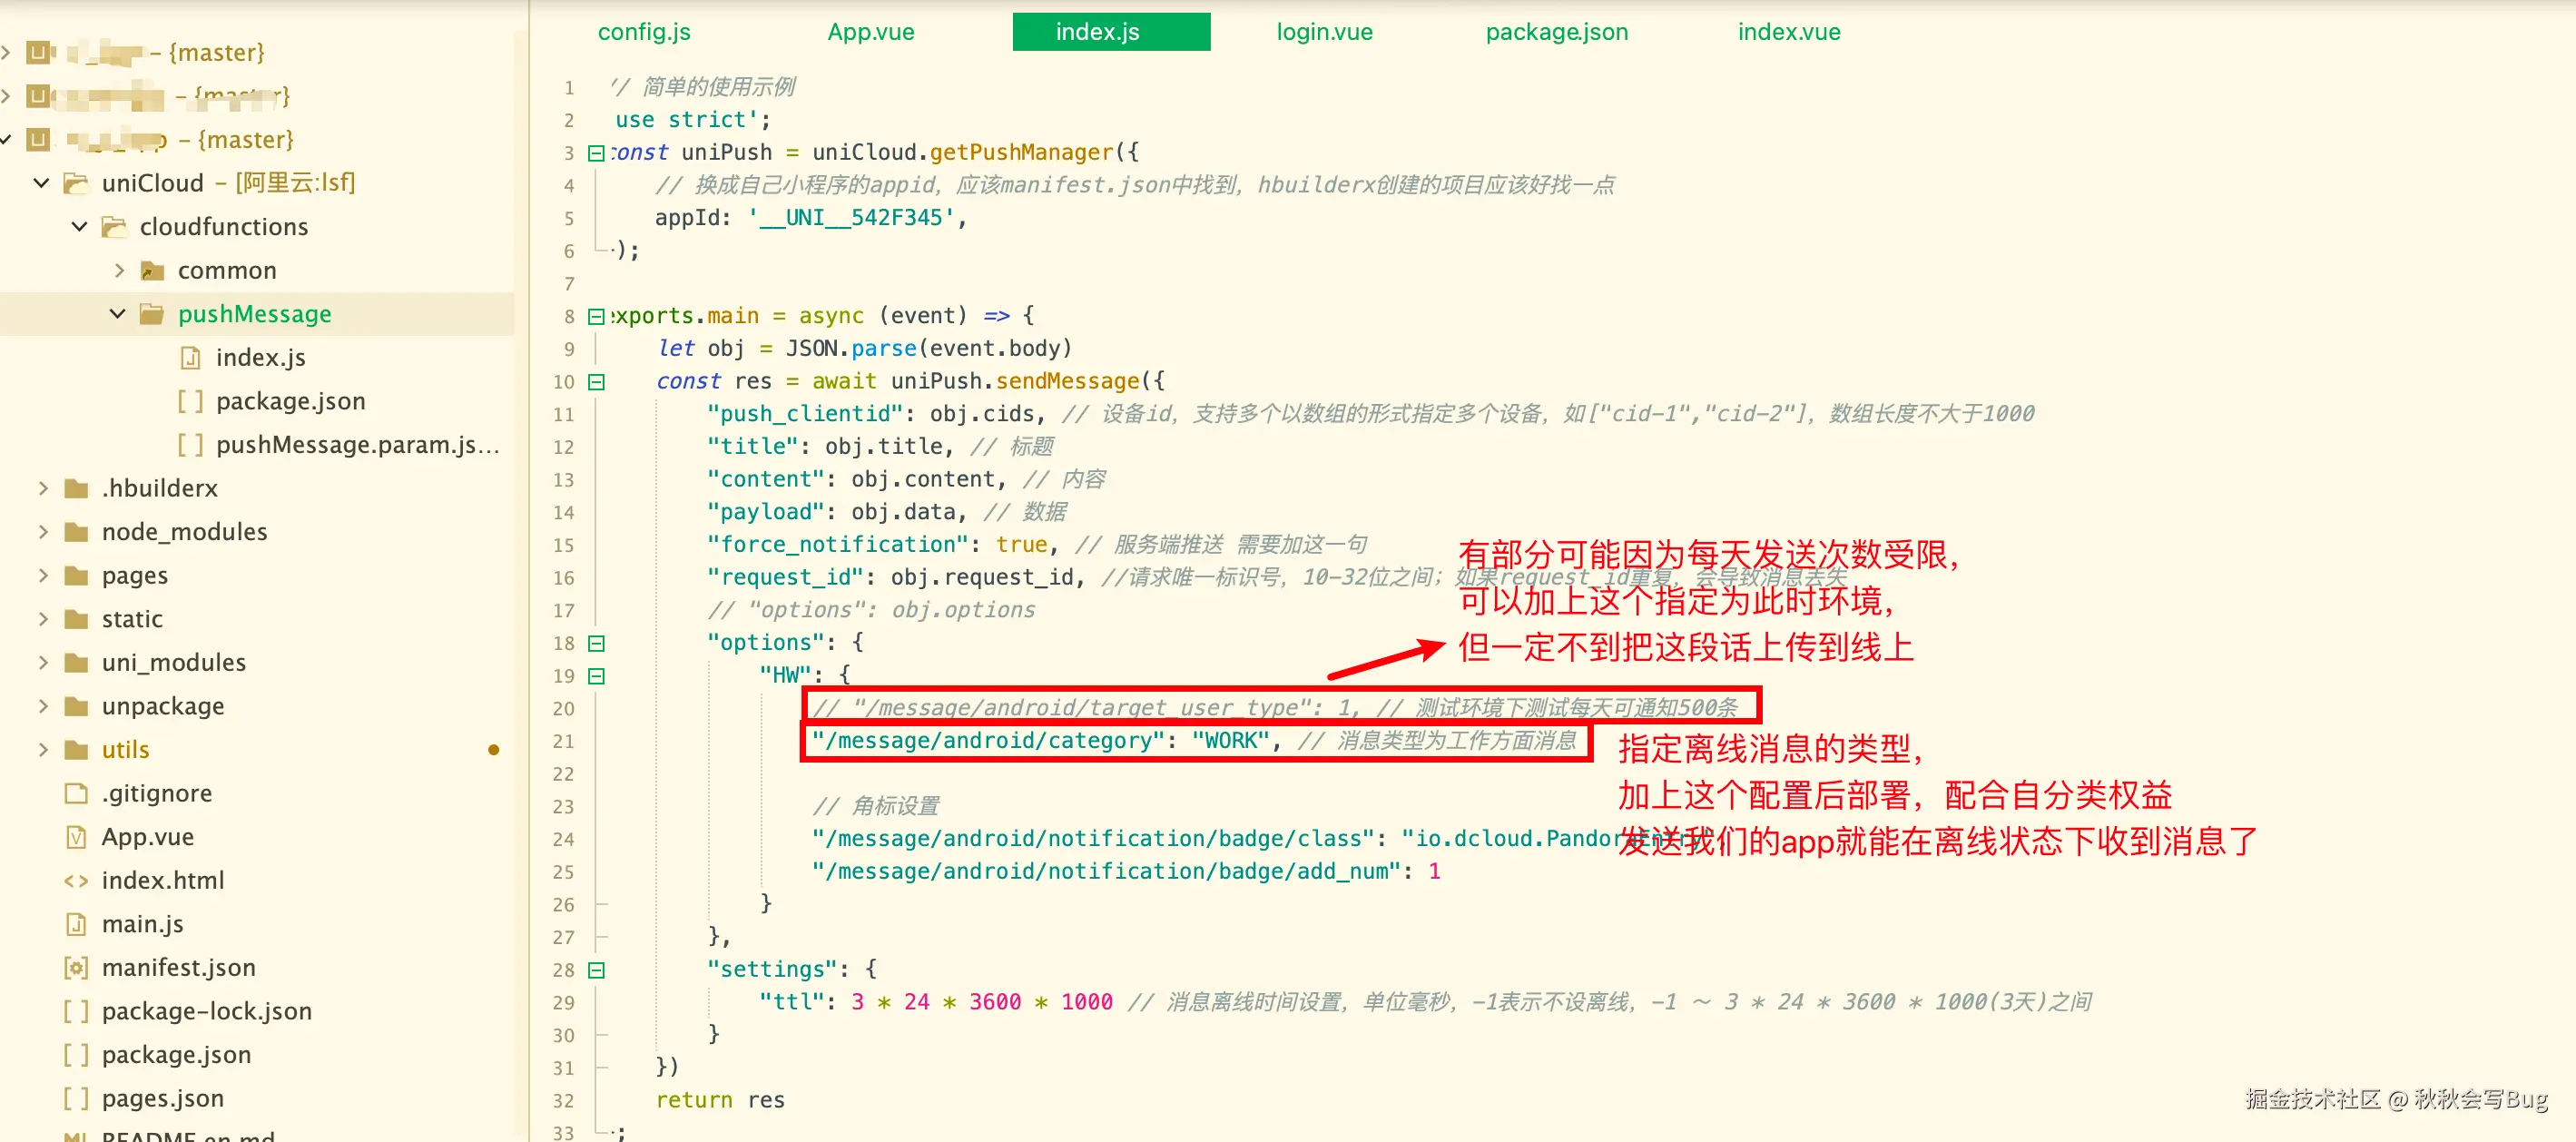Collapse the cloudfunctions folder chevron
The height and width of the screenshot is (1142, 2576).
(80, 227)
